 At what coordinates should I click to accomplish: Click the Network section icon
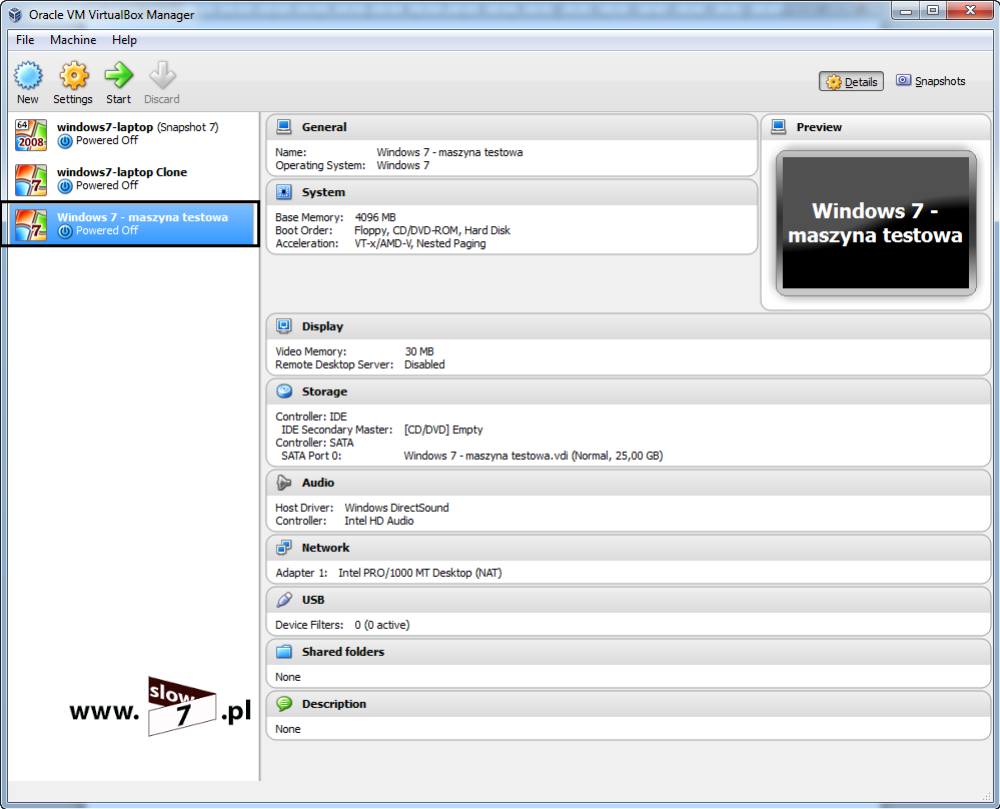[284, 548]
